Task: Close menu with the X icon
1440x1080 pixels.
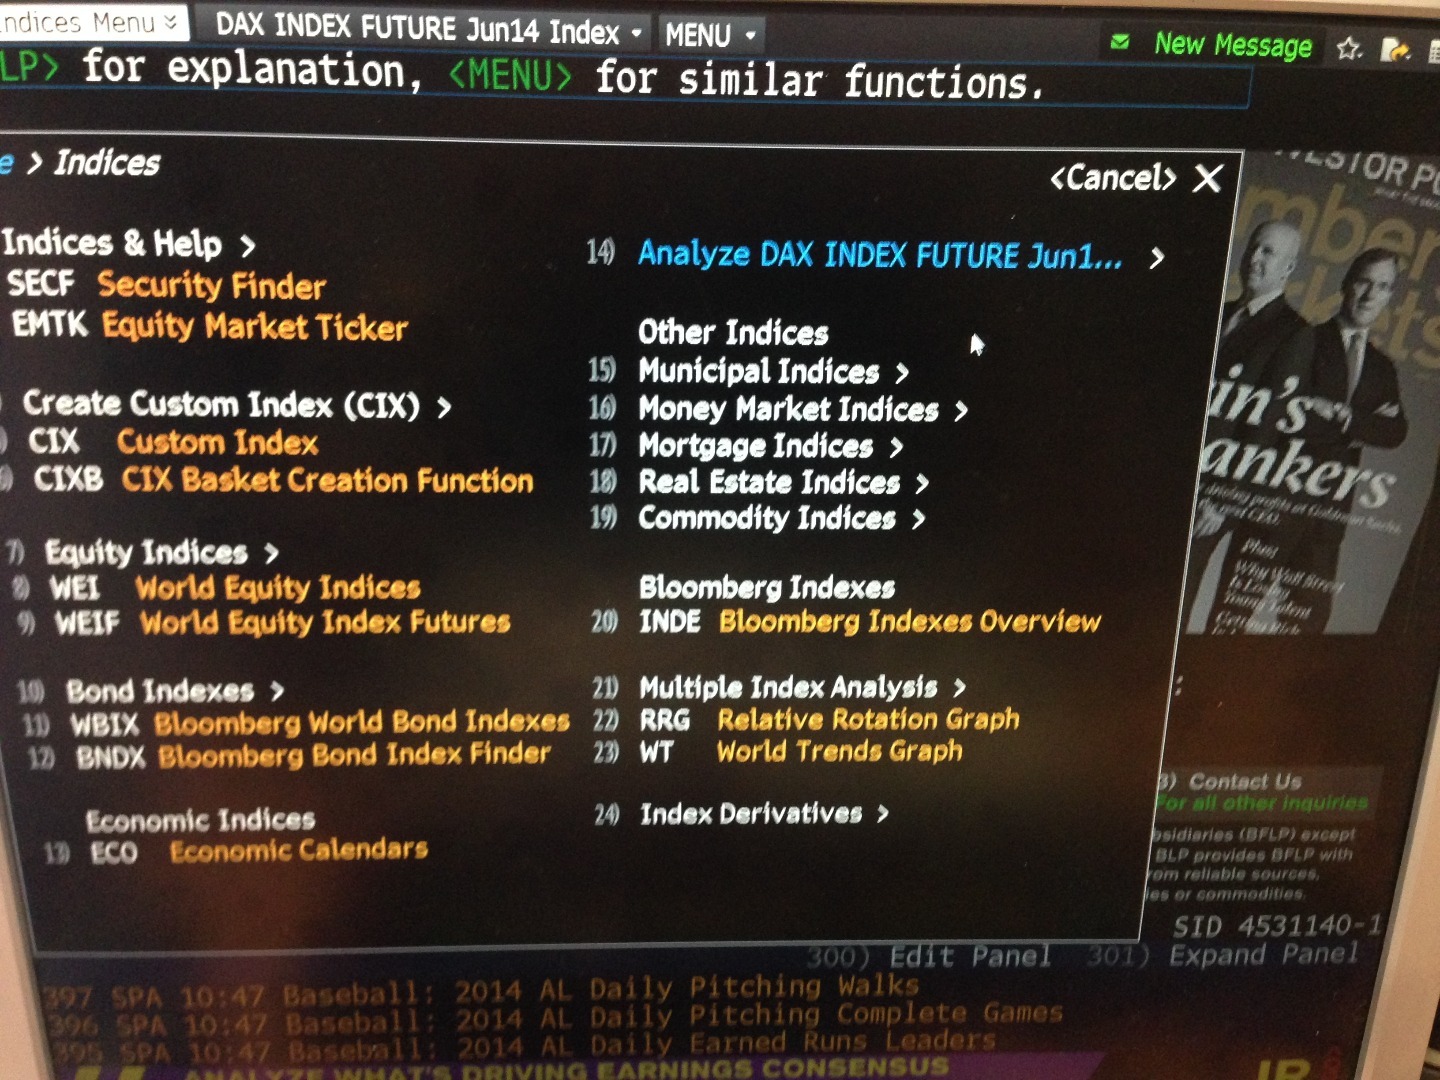Action: pyautogui.click(x=1208, y=179)
